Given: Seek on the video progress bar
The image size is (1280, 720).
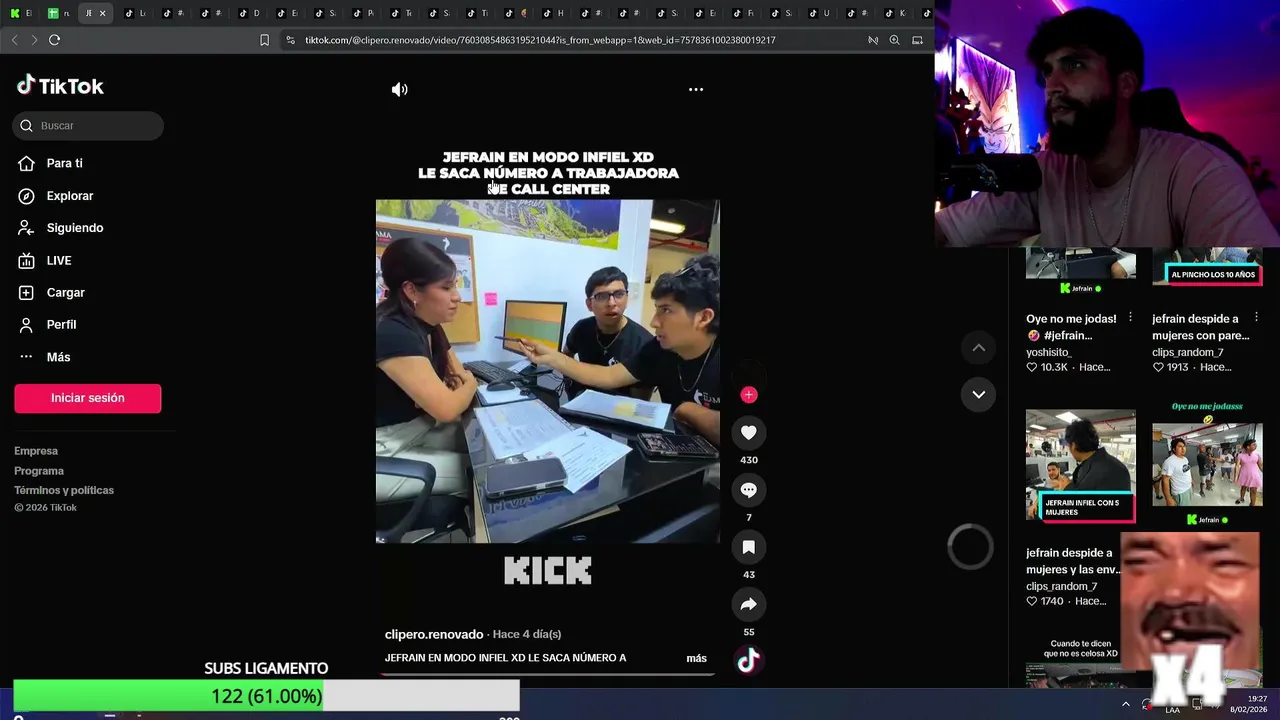Looking at the screenshot, I should click(547, 673).
